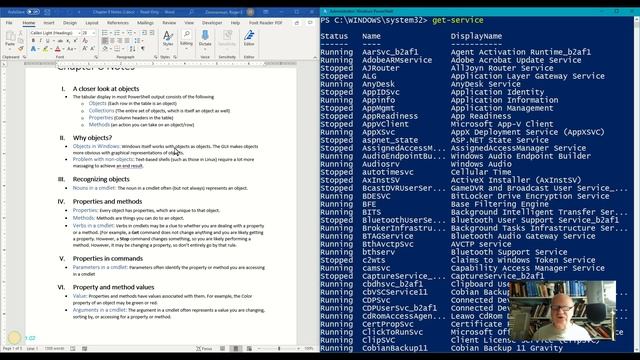
Task: Apply Justify alignment icon
Action: point(127,41)
